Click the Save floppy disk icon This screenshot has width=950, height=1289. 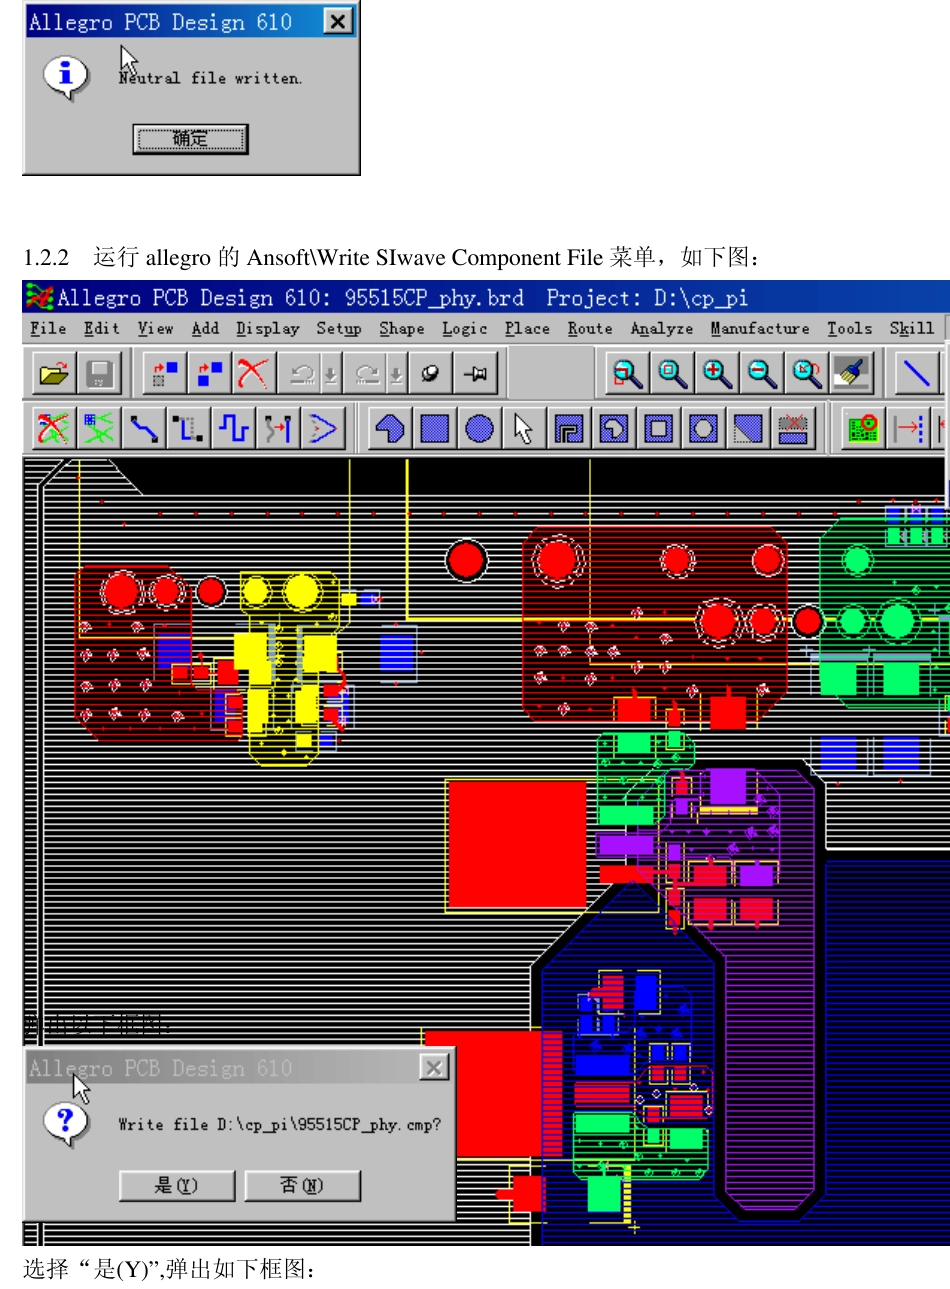pos(99,375)
